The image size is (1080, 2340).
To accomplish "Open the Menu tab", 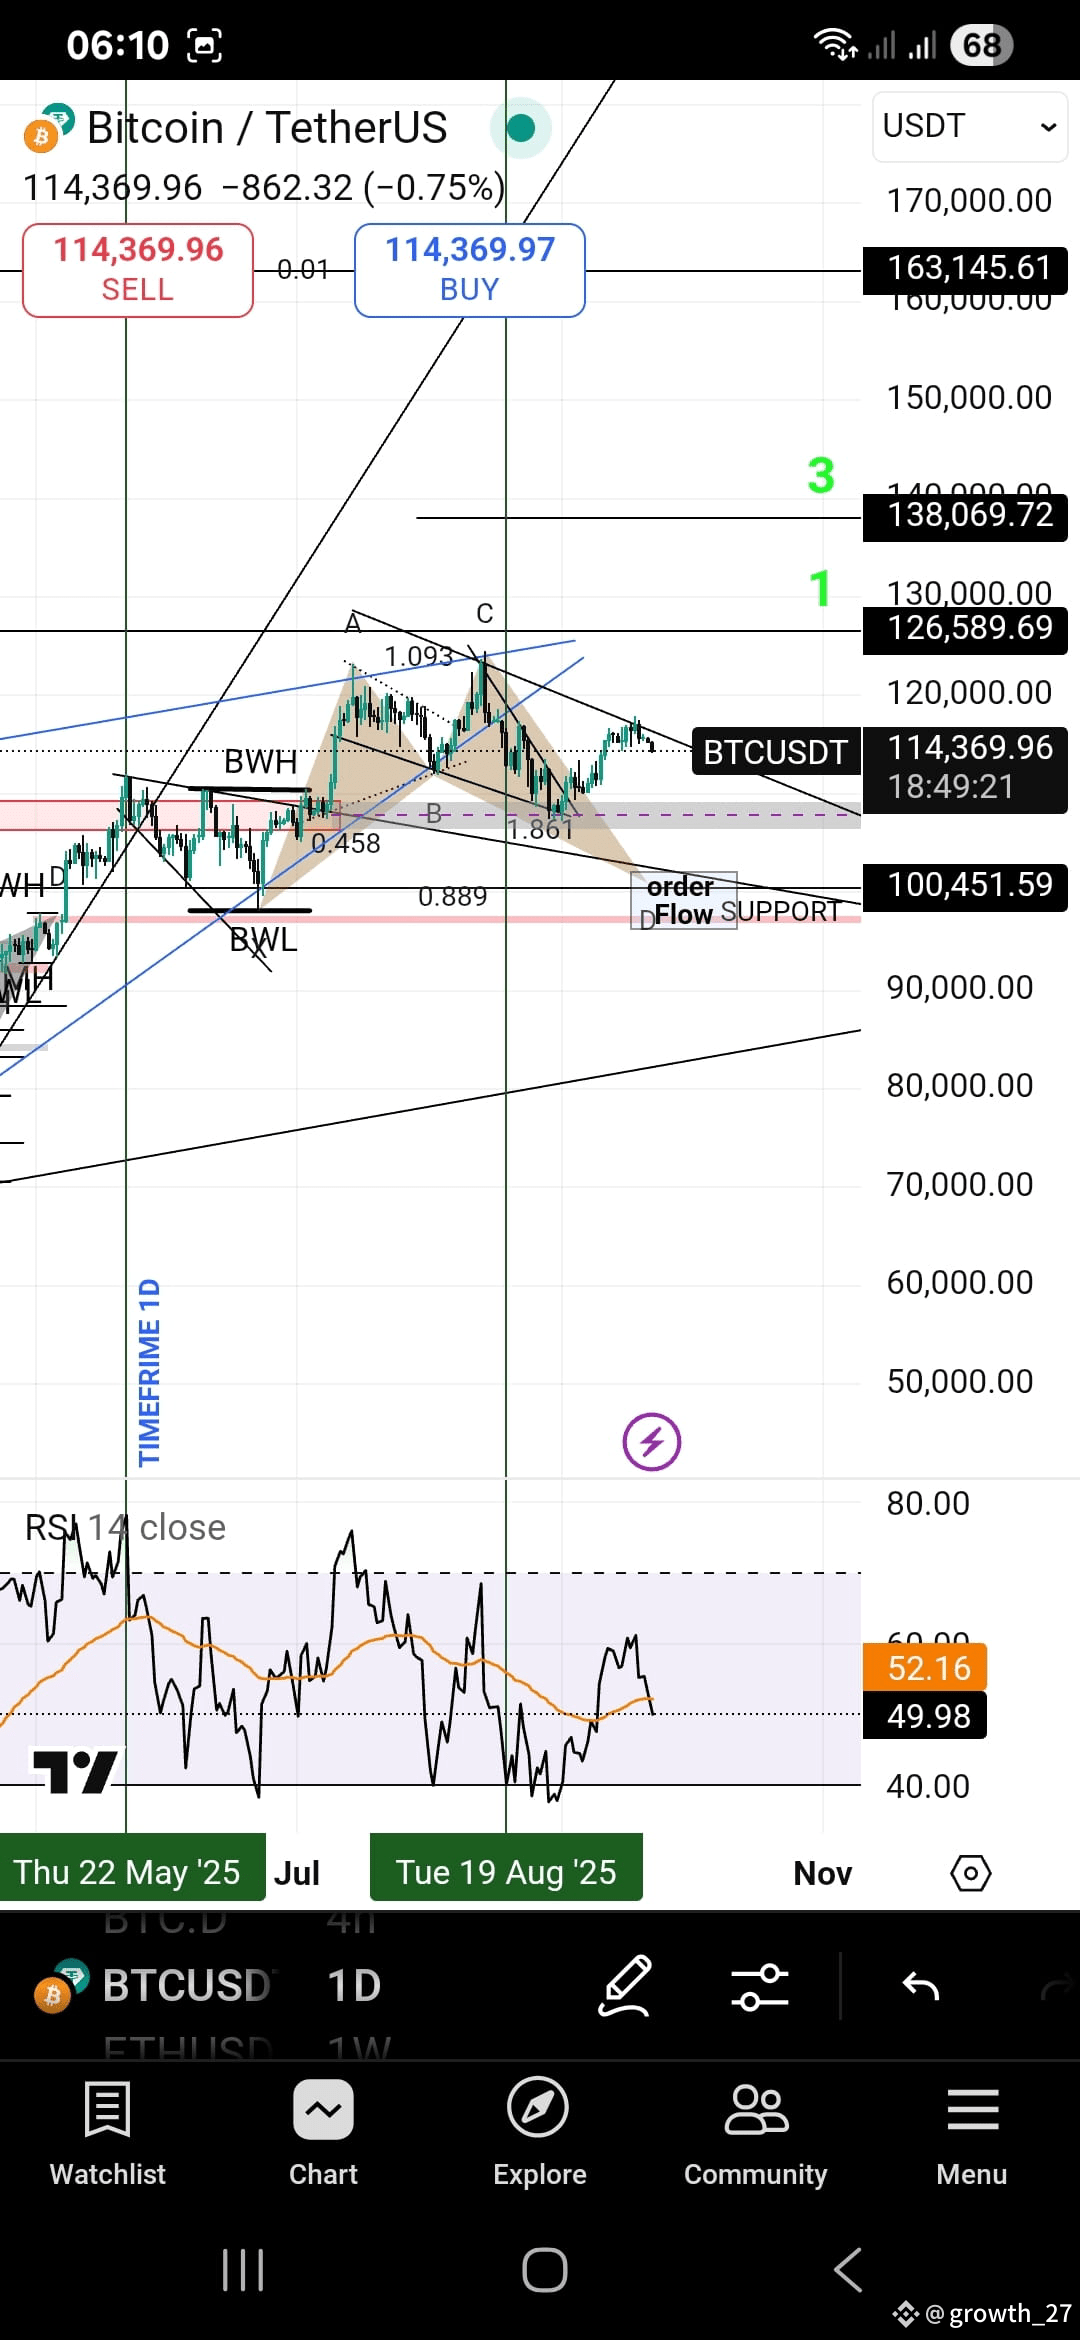I will click(972, 2133).
